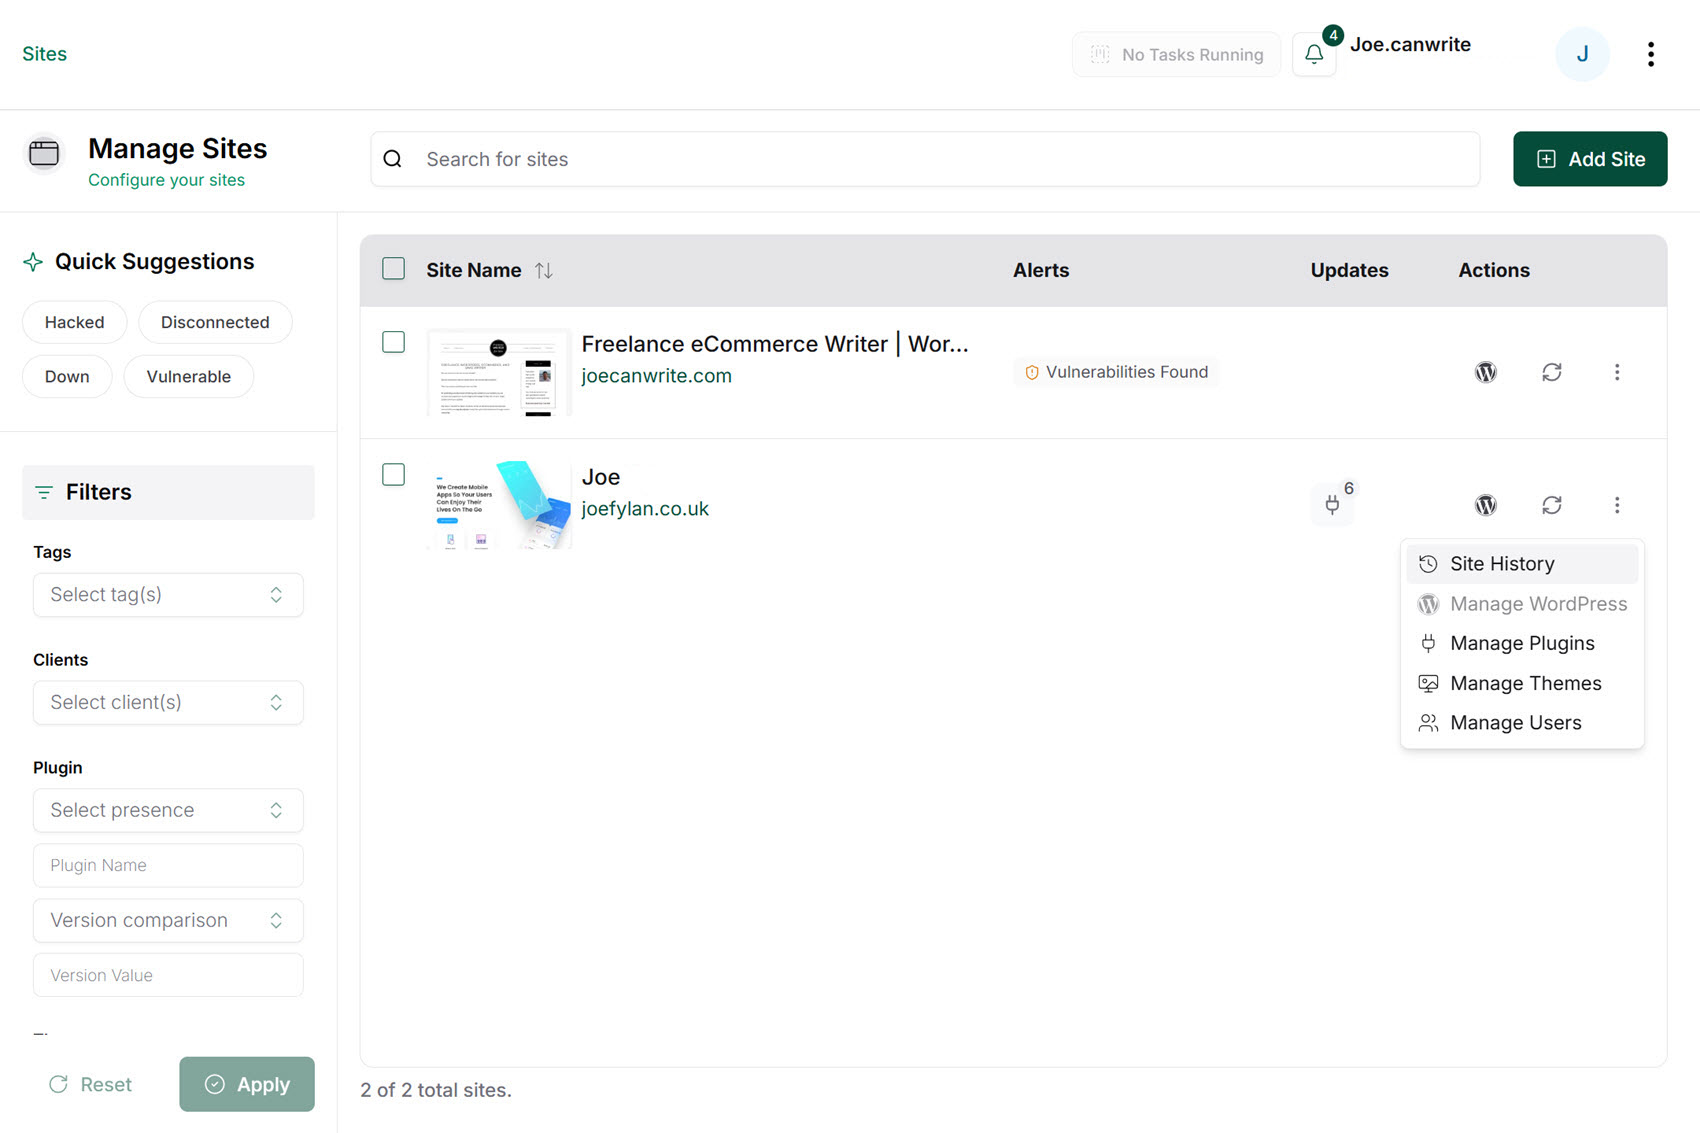Open the joefylan.co.uk link
This screenshot has width=1700, height=1133.
tap(645, 508)
